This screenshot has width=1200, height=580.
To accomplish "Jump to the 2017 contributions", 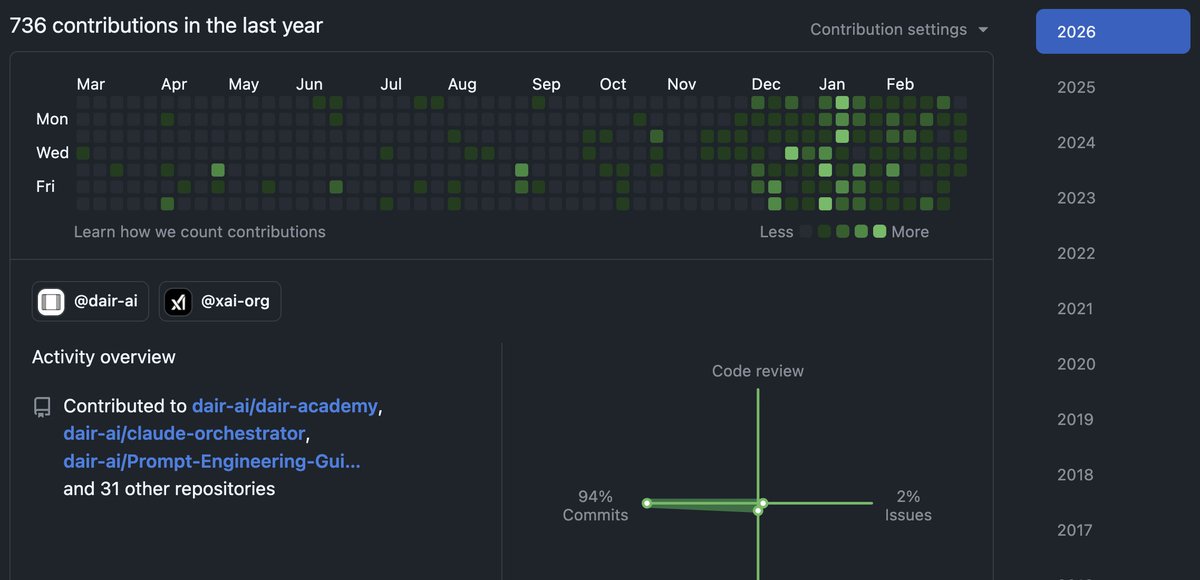I will tap(1076, 531).
